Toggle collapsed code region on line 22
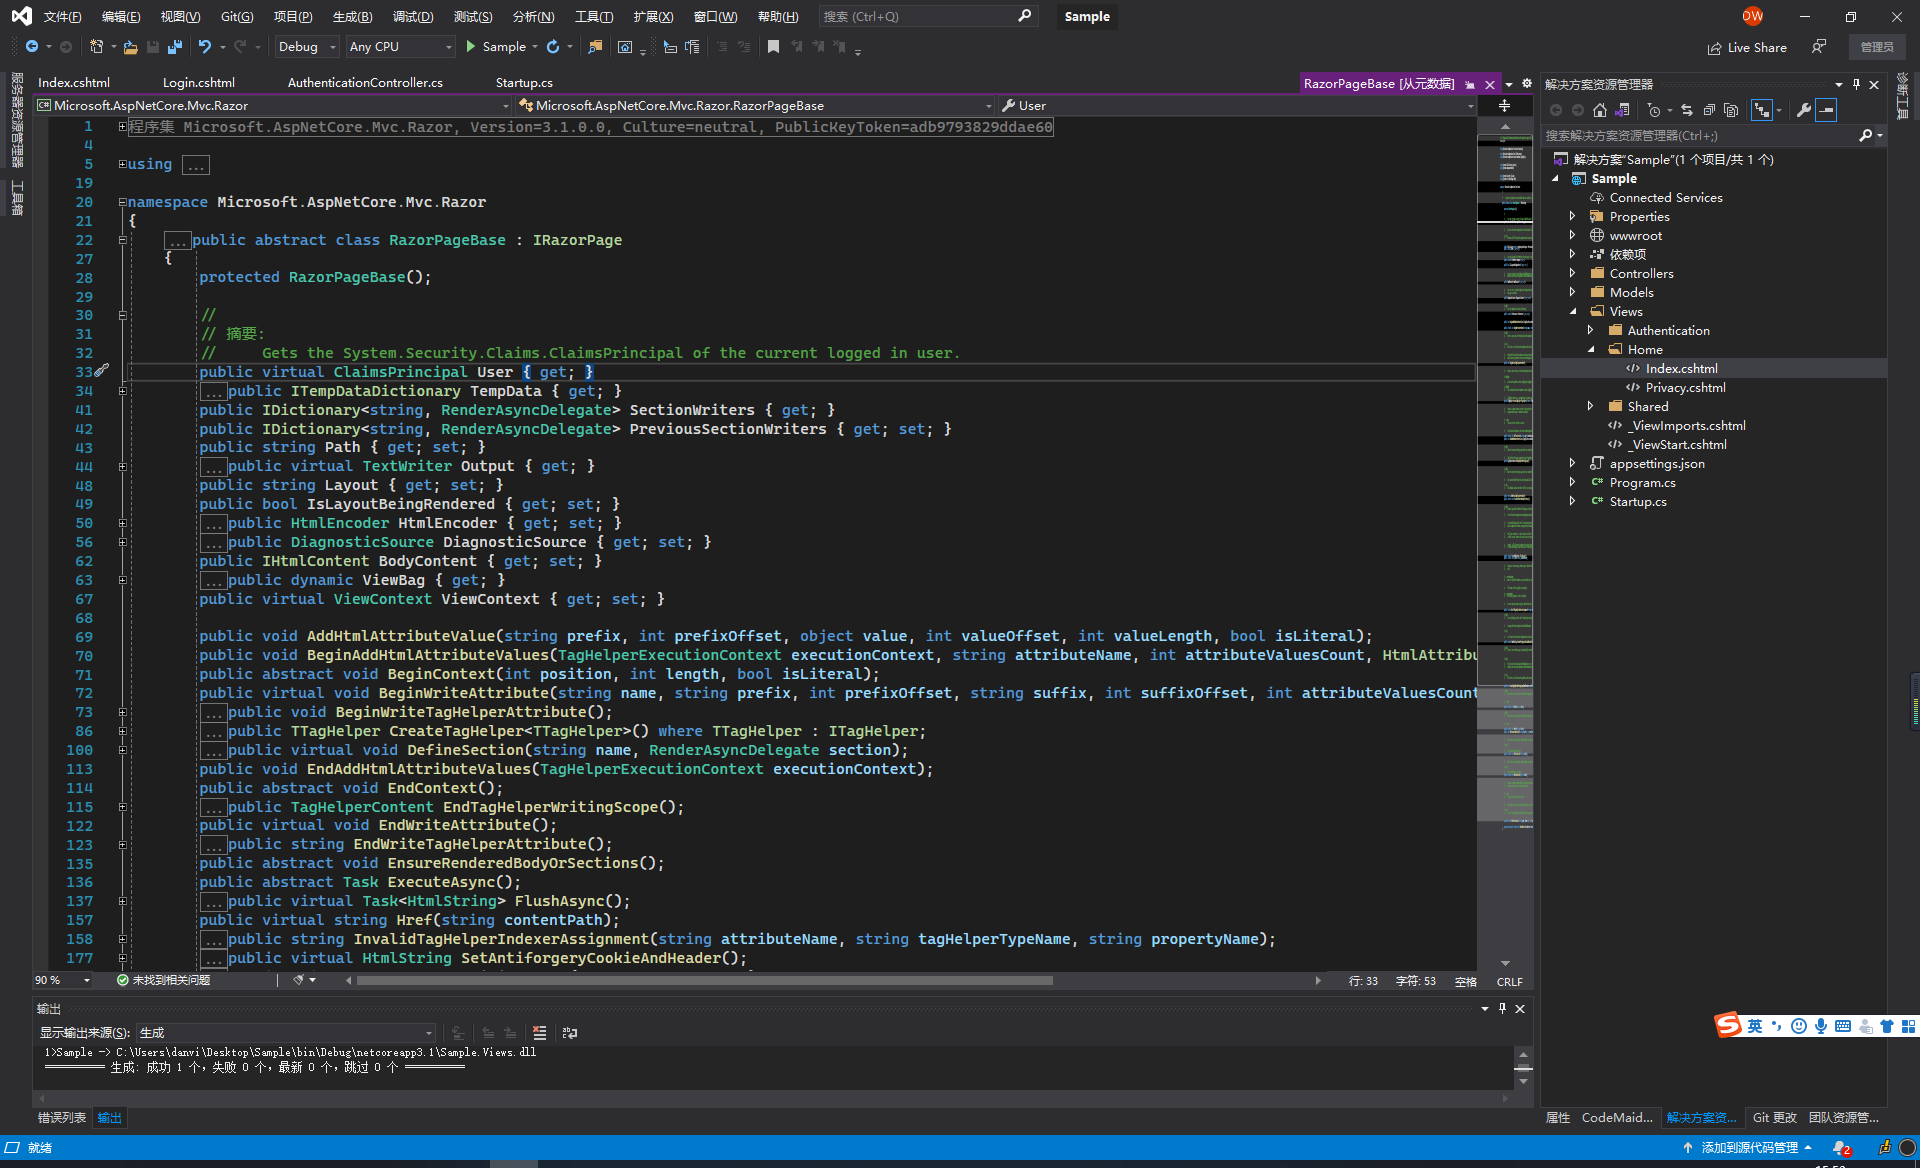Screen dimensions: 1920x1168 click(122, 239)
